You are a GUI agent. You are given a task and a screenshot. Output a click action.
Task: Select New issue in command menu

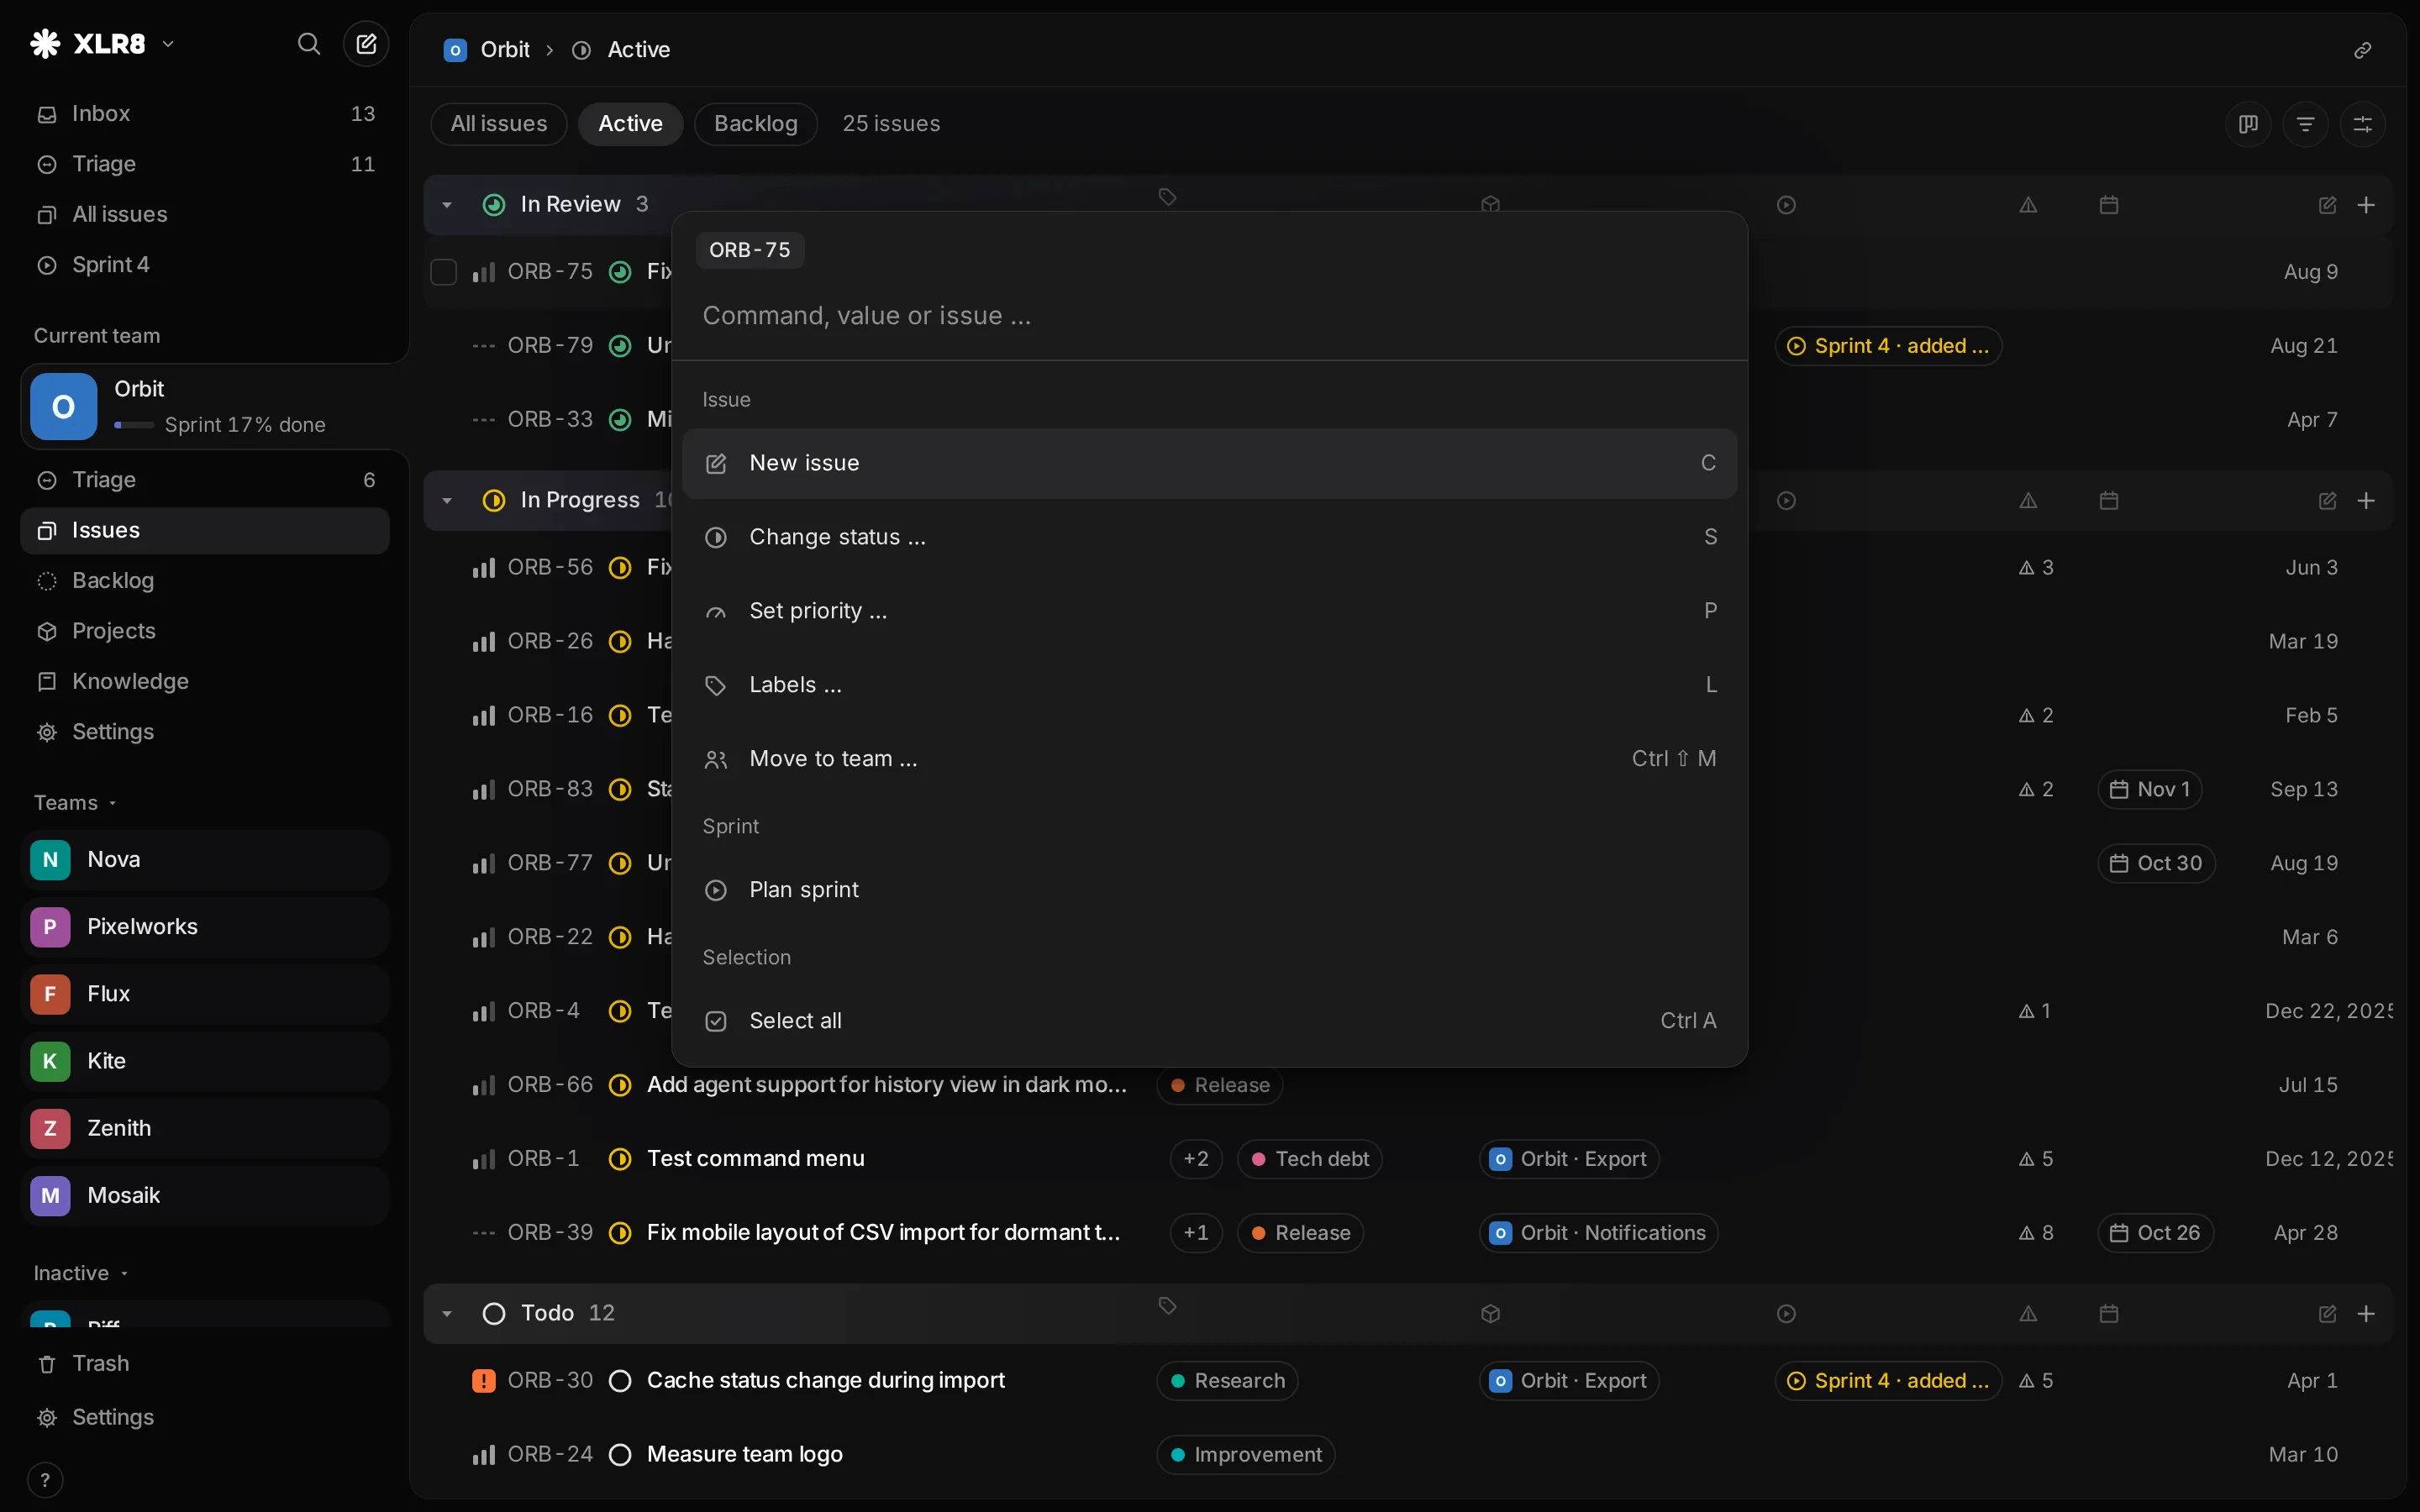(1209, 464)
